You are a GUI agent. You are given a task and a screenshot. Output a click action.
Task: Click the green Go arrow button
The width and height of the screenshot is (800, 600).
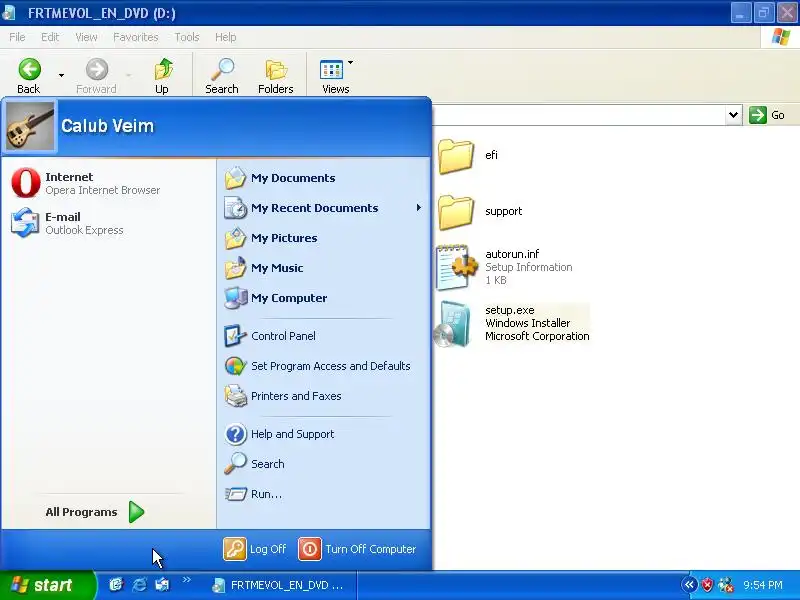coord(758,115)
